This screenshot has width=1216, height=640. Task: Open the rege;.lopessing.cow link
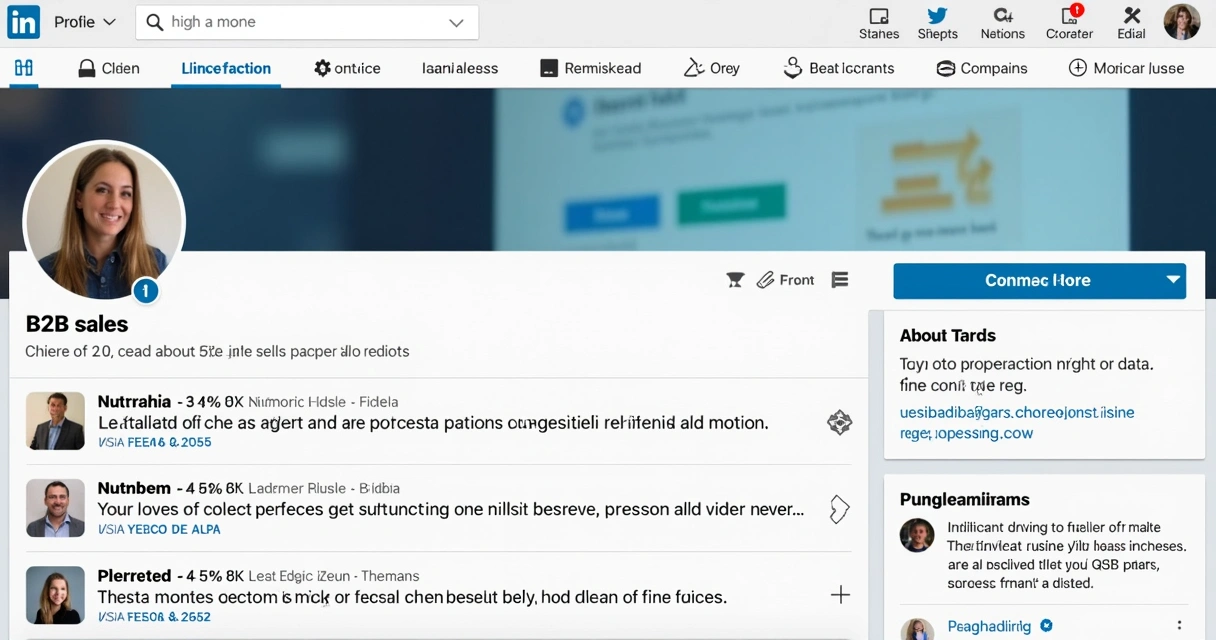tap(966, 434)
